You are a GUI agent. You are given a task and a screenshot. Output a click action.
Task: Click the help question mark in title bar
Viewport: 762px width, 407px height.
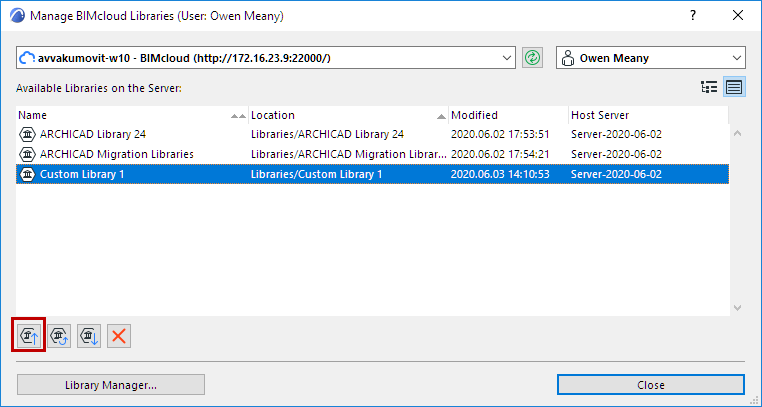[693, 16]
